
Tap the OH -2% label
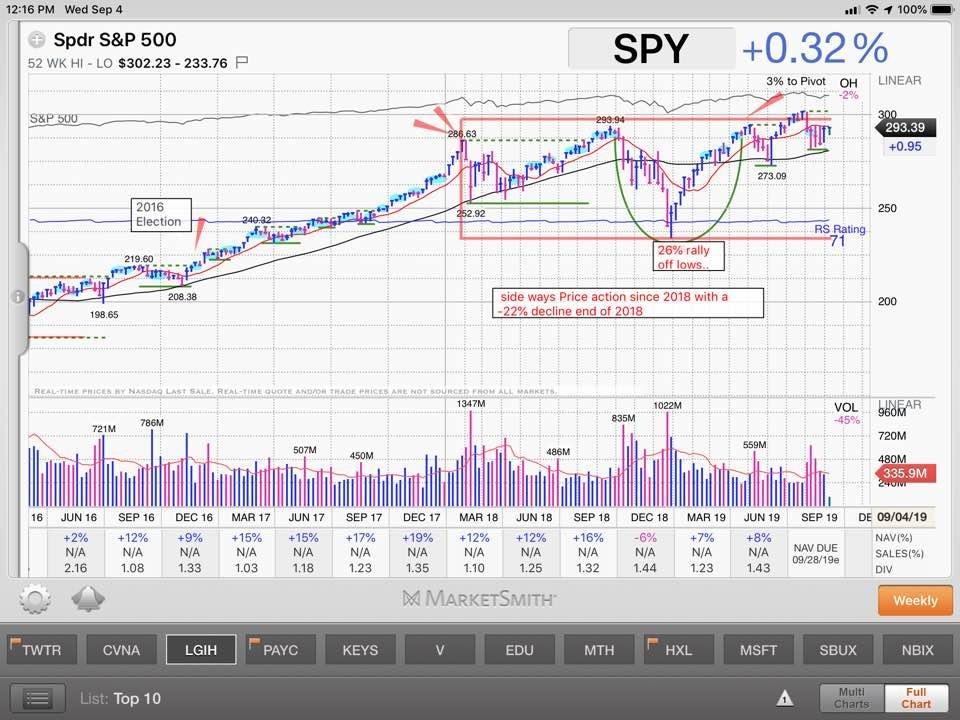click(848, 88)
